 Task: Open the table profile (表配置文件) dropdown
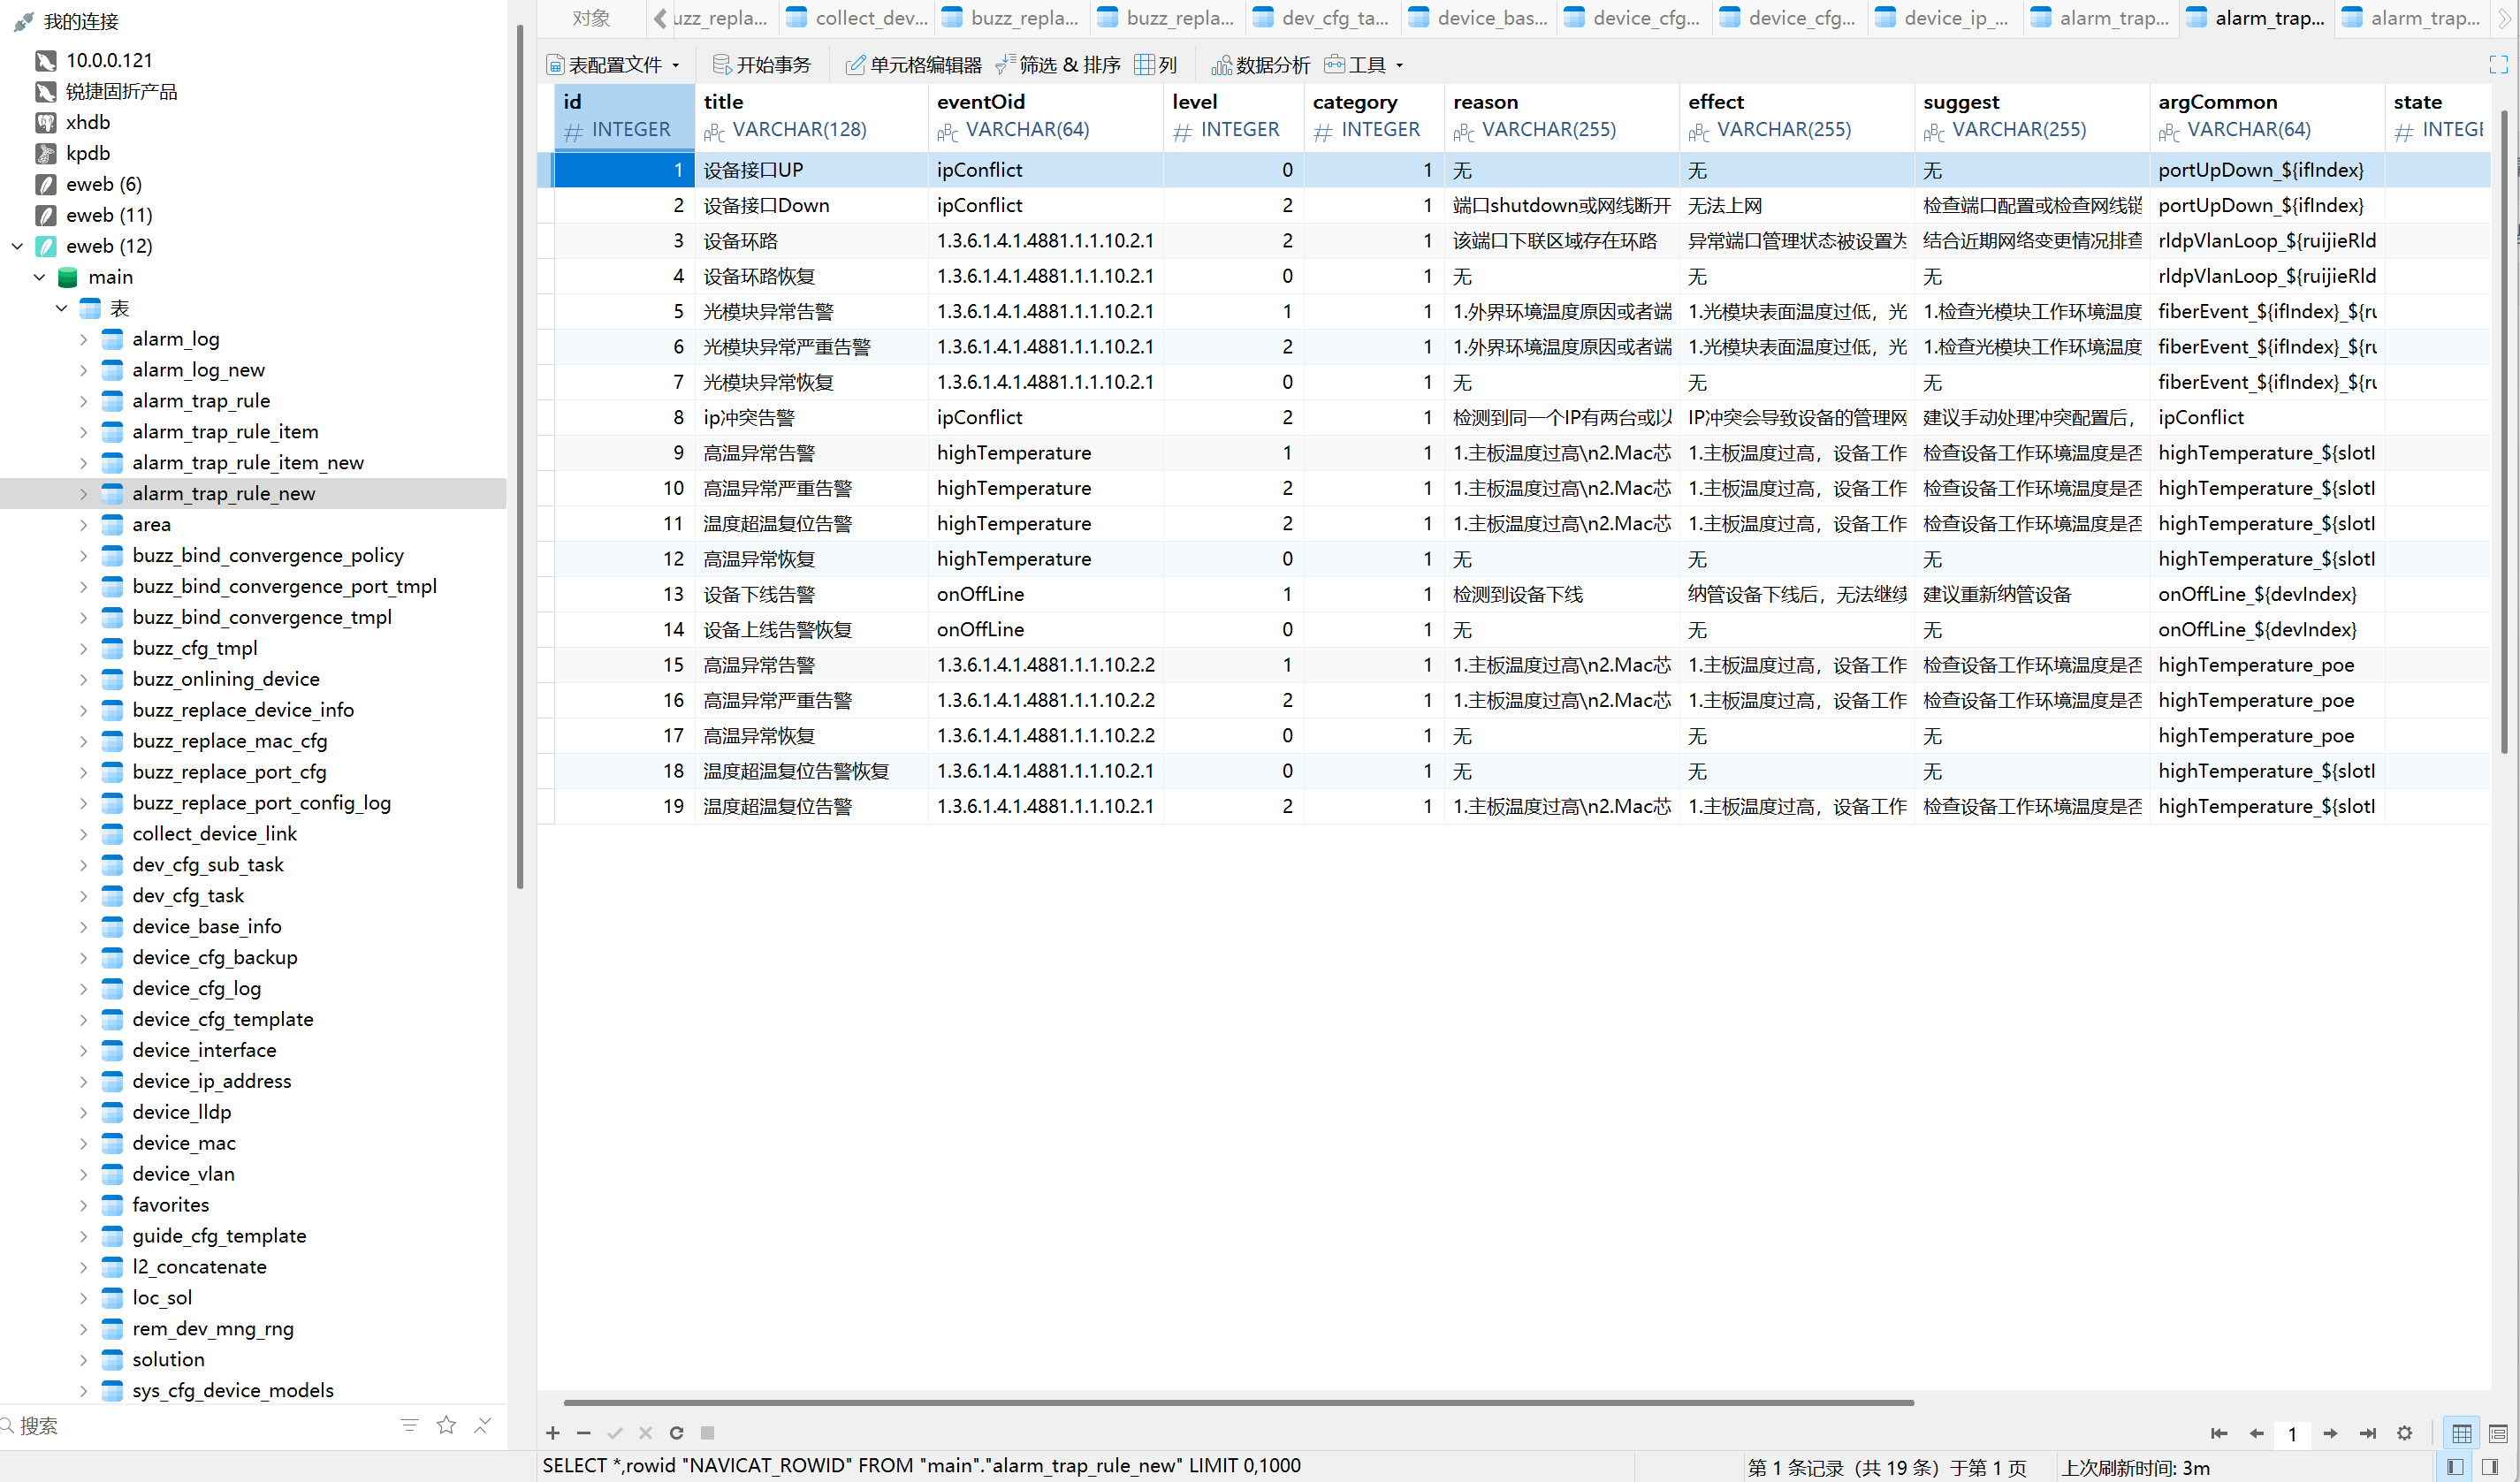(614, 65)
